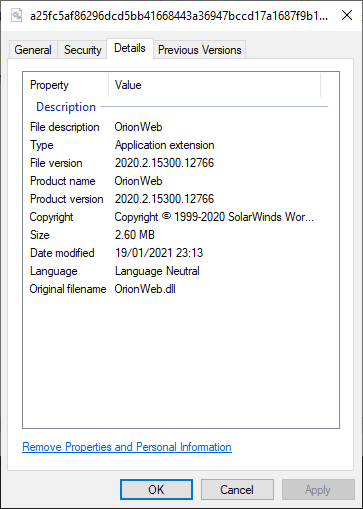Select the Product version property label
Viewport: 363px width, 509px height.
coord(67,199)
